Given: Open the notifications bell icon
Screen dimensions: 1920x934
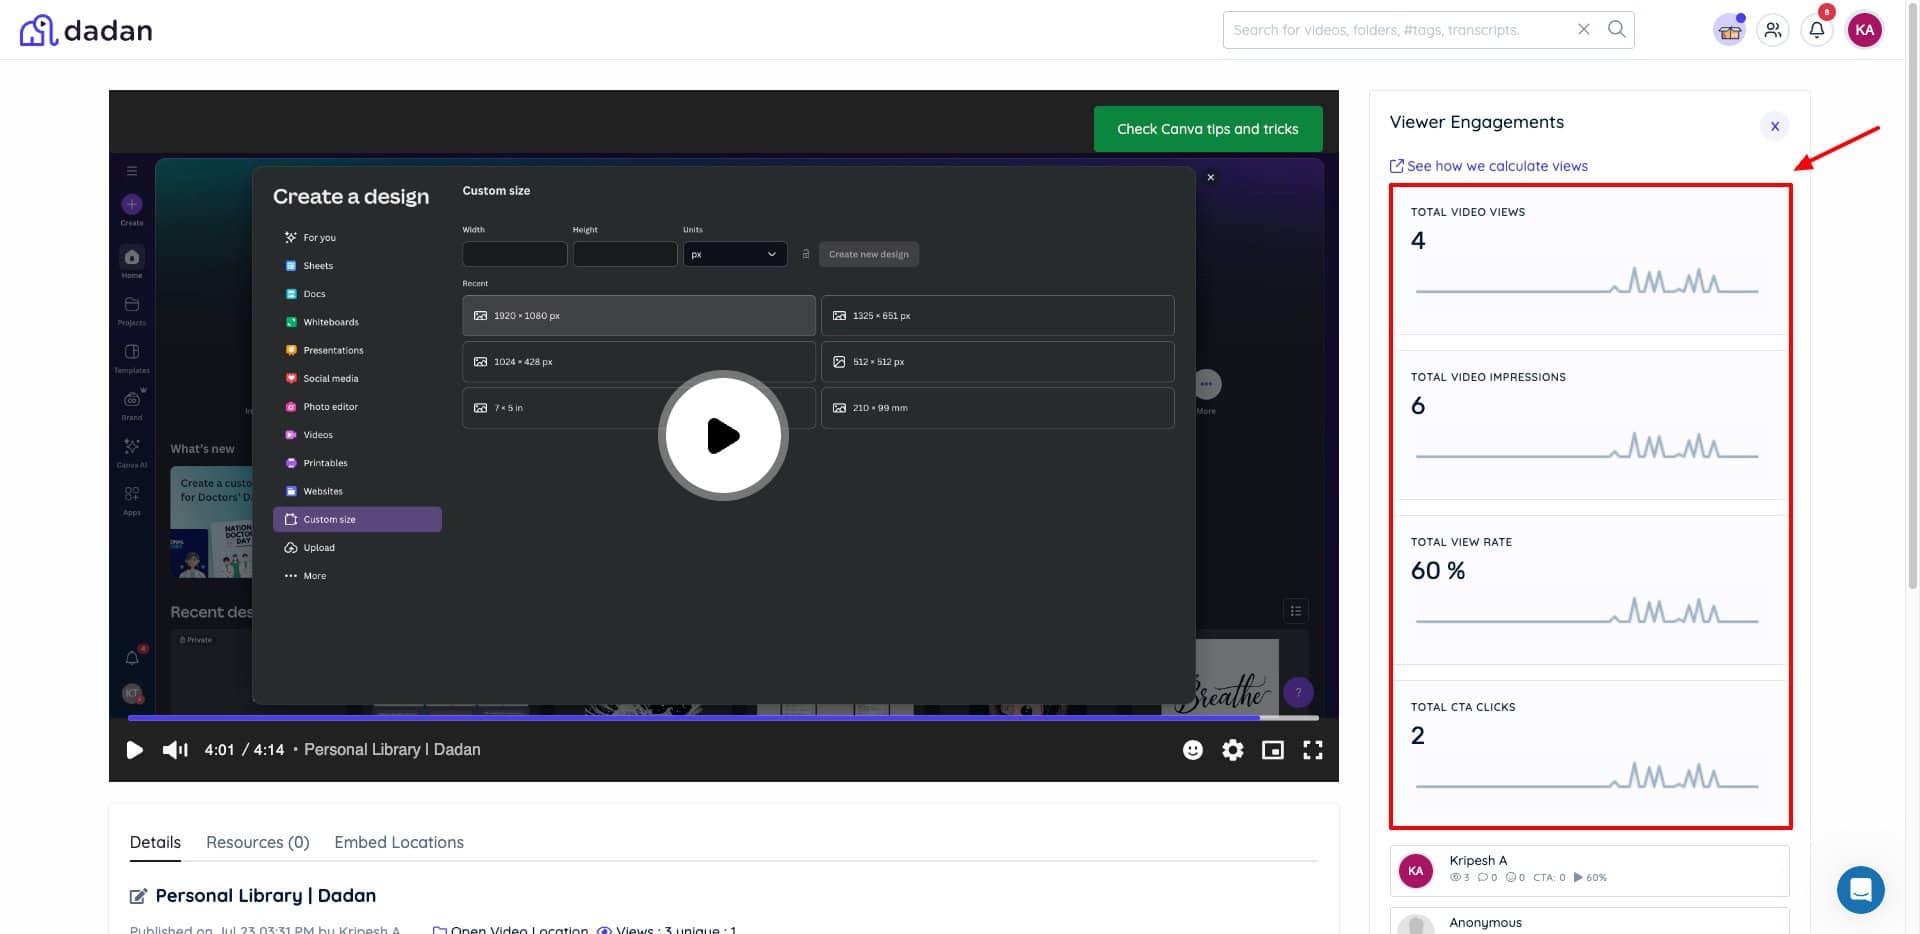Looking at the screenshot, I should (x=1817, y=30).
